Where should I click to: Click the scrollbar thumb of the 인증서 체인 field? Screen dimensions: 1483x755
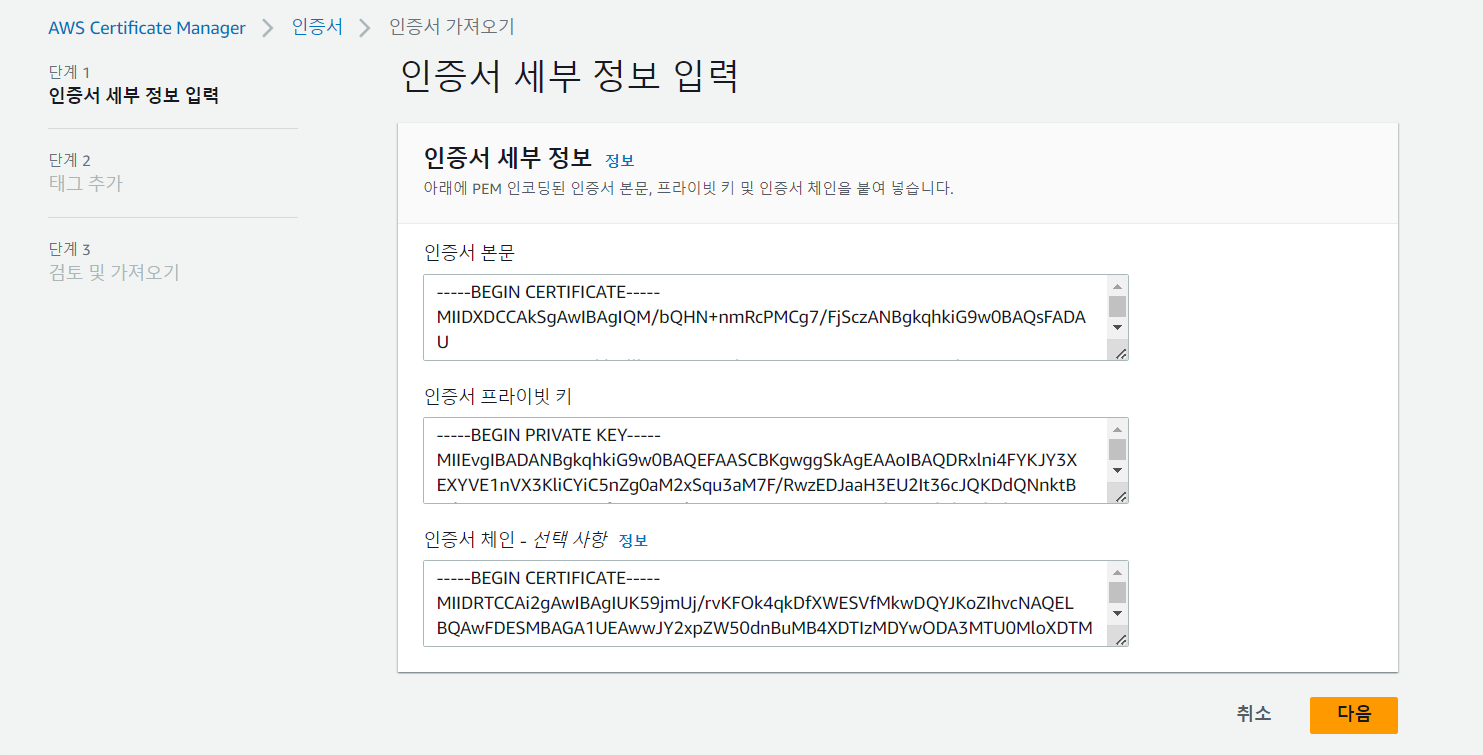tap(1118, 592)
